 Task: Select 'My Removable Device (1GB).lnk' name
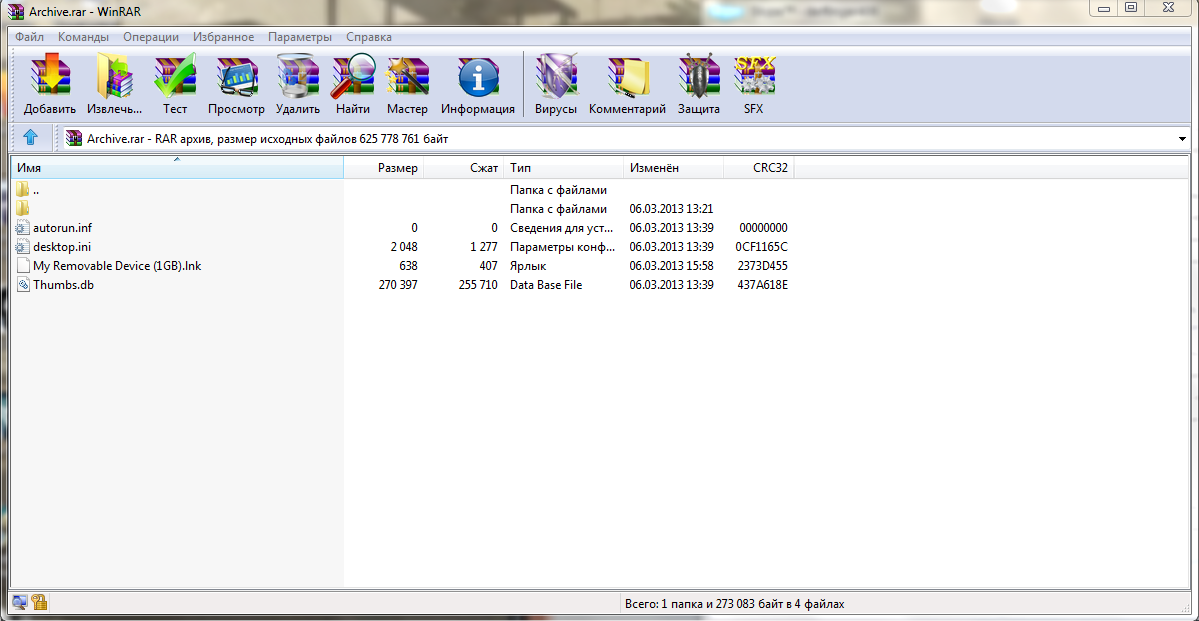117,265
